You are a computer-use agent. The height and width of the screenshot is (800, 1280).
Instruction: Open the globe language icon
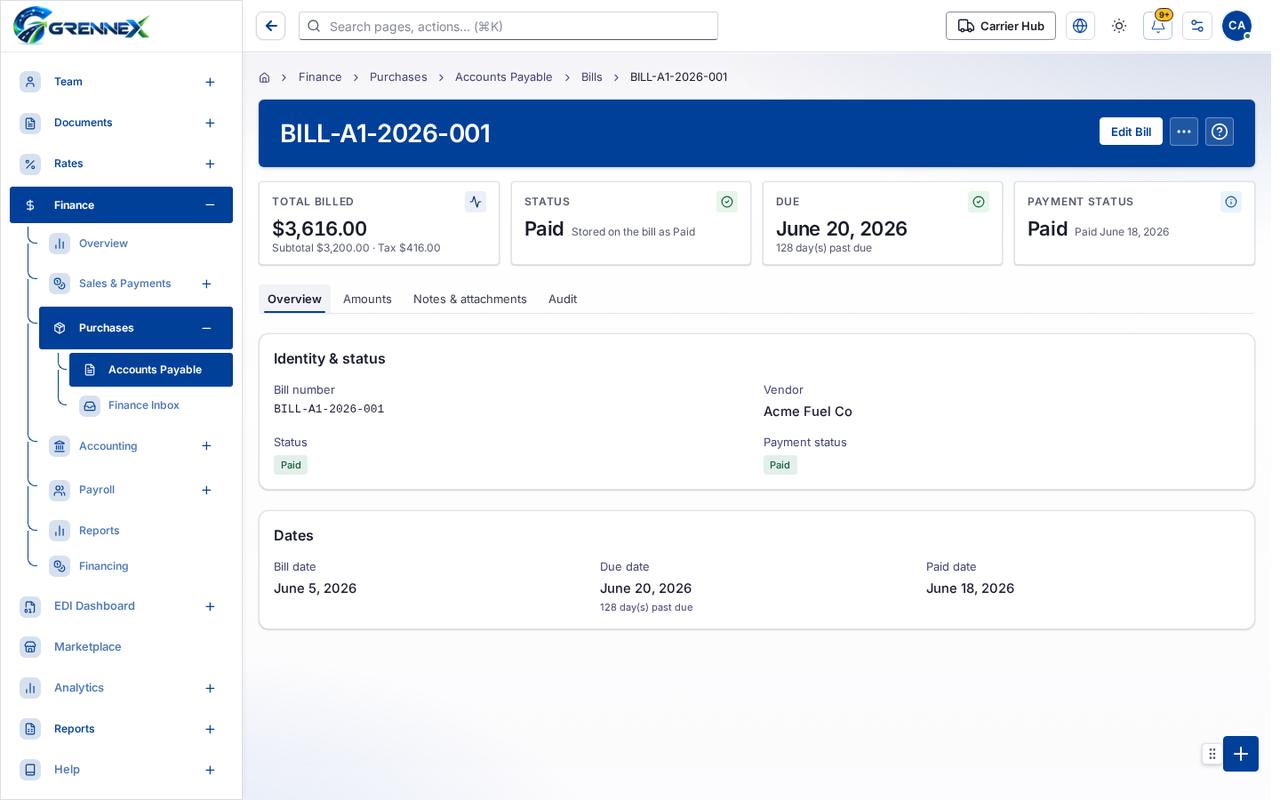click(x=1080, y=26)
